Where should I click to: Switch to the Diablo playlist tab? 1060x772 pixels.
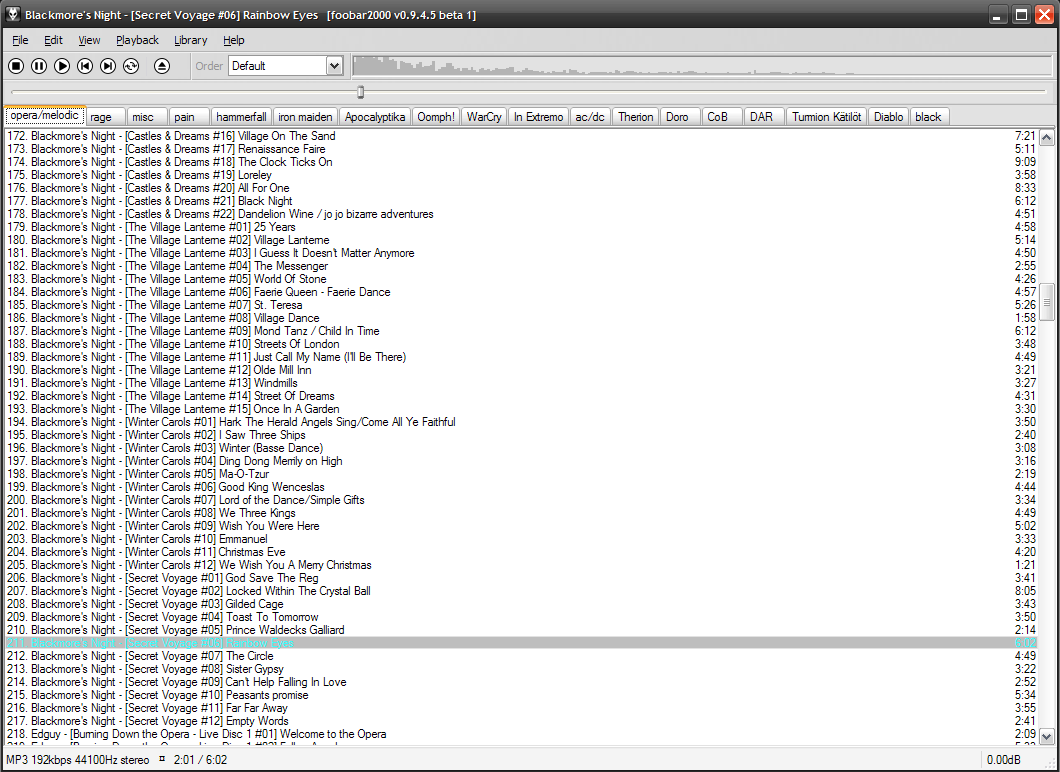[x=888, y=117]
